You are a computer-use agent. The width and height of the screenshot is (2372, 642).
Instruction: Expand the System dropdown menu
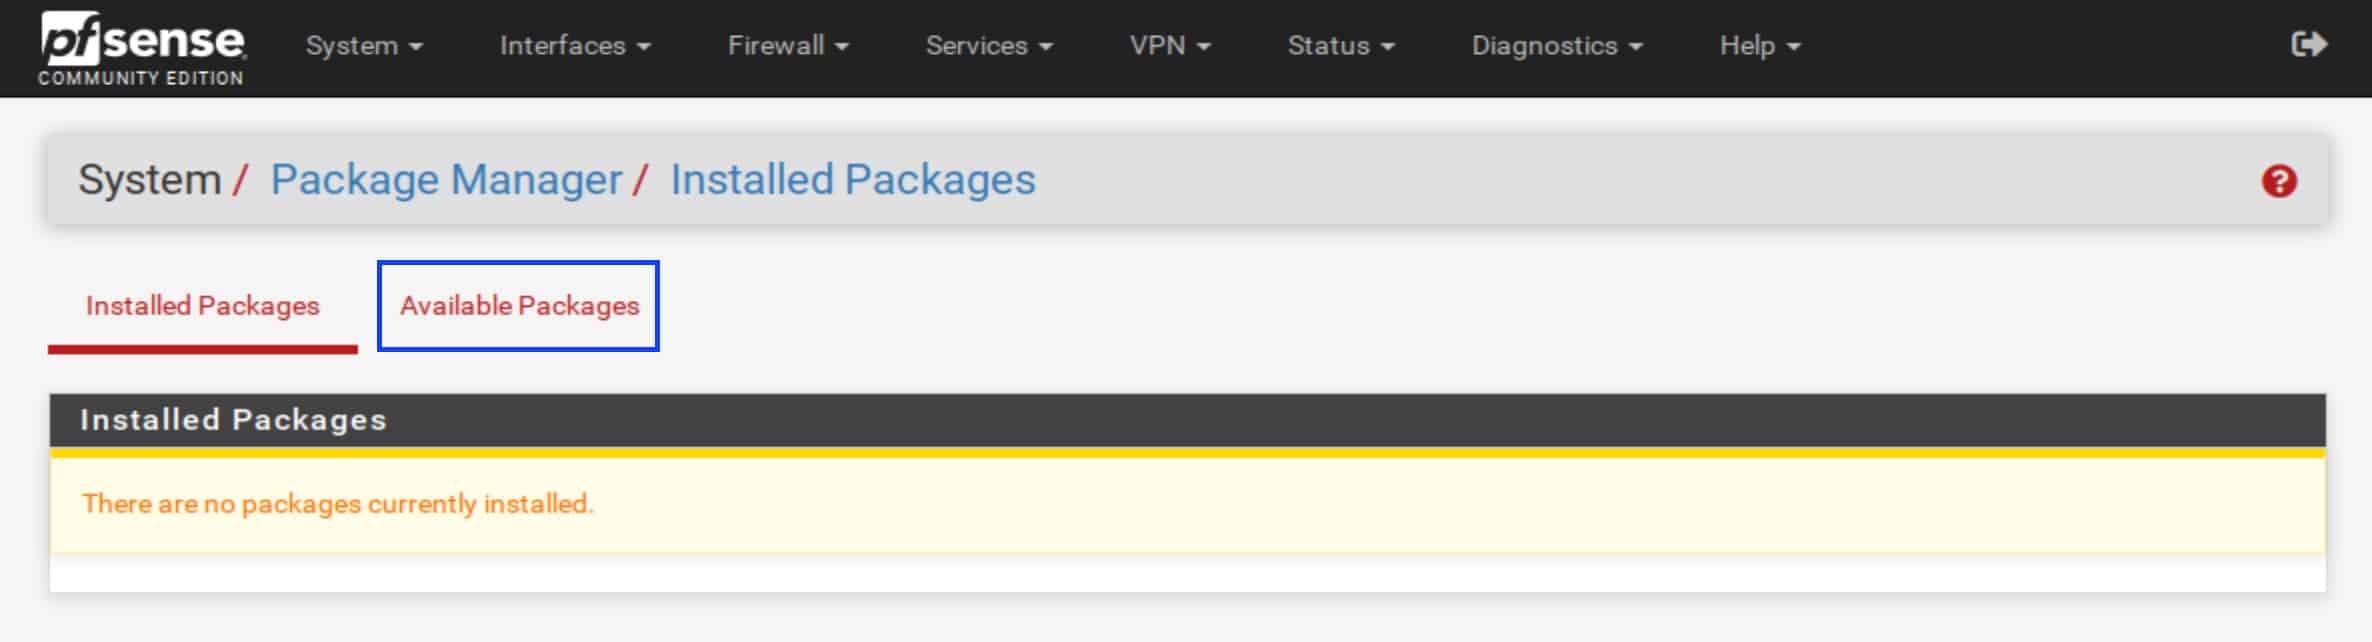point(365,46)
